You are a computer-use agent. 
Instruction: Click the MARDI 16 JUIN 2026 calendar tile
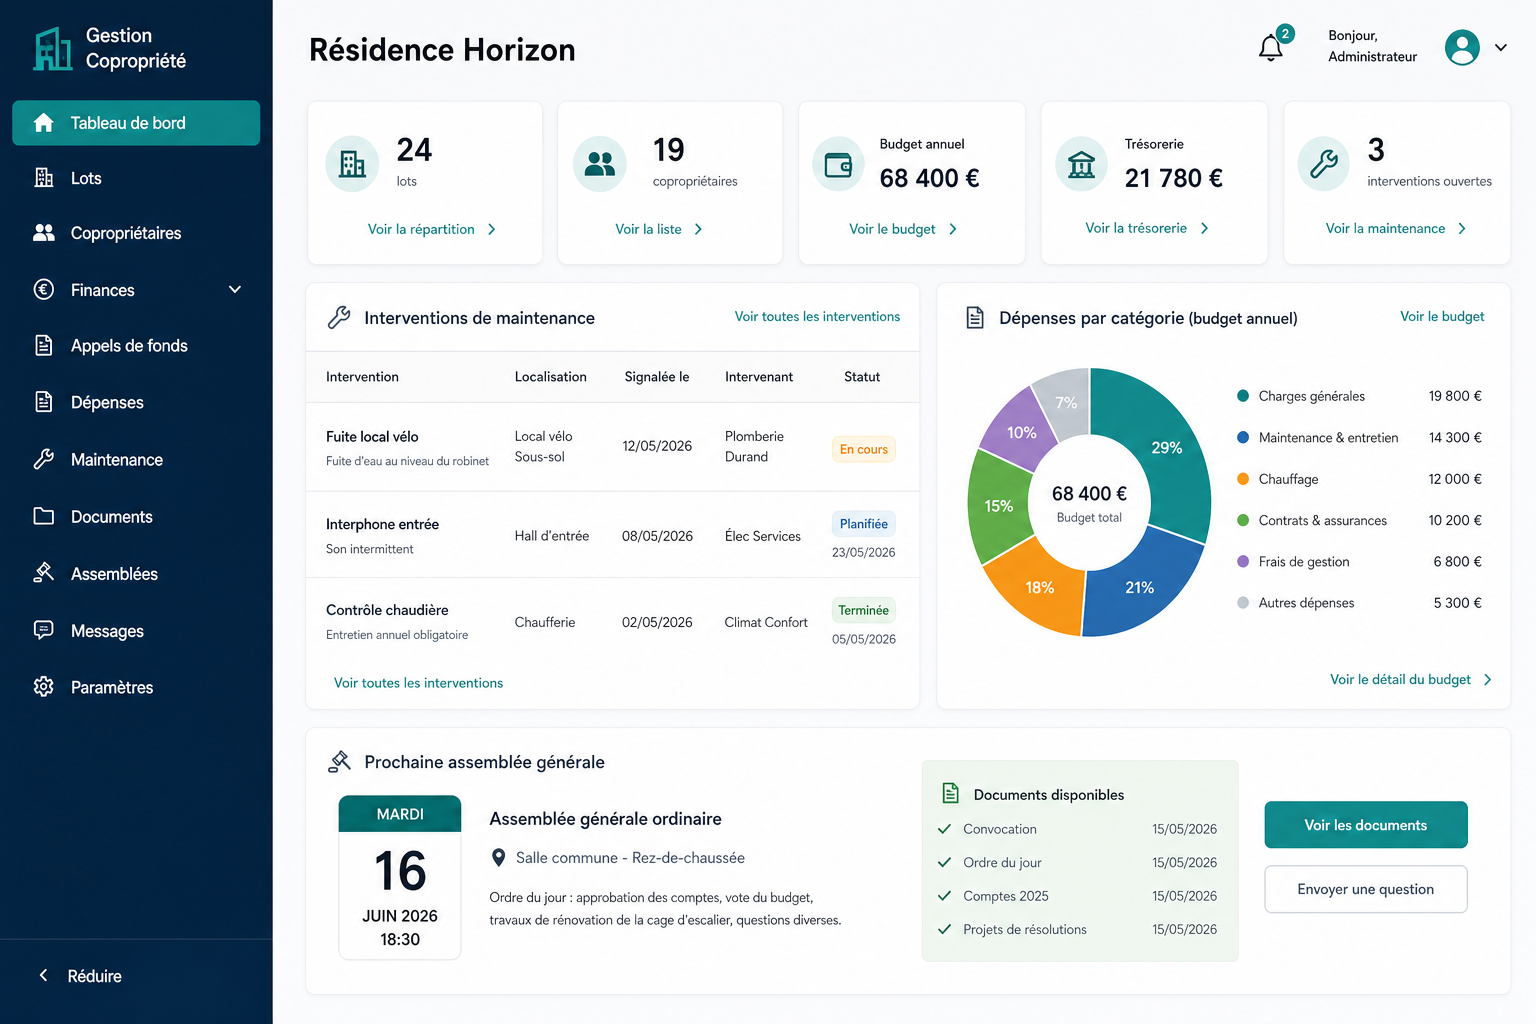[x=400, y=877]
